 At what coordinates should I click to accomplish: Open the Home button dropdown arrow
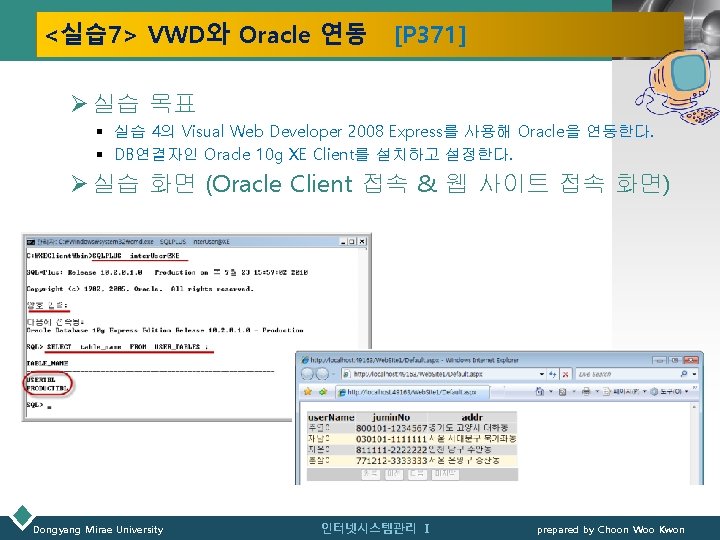(x=551, y=392)
